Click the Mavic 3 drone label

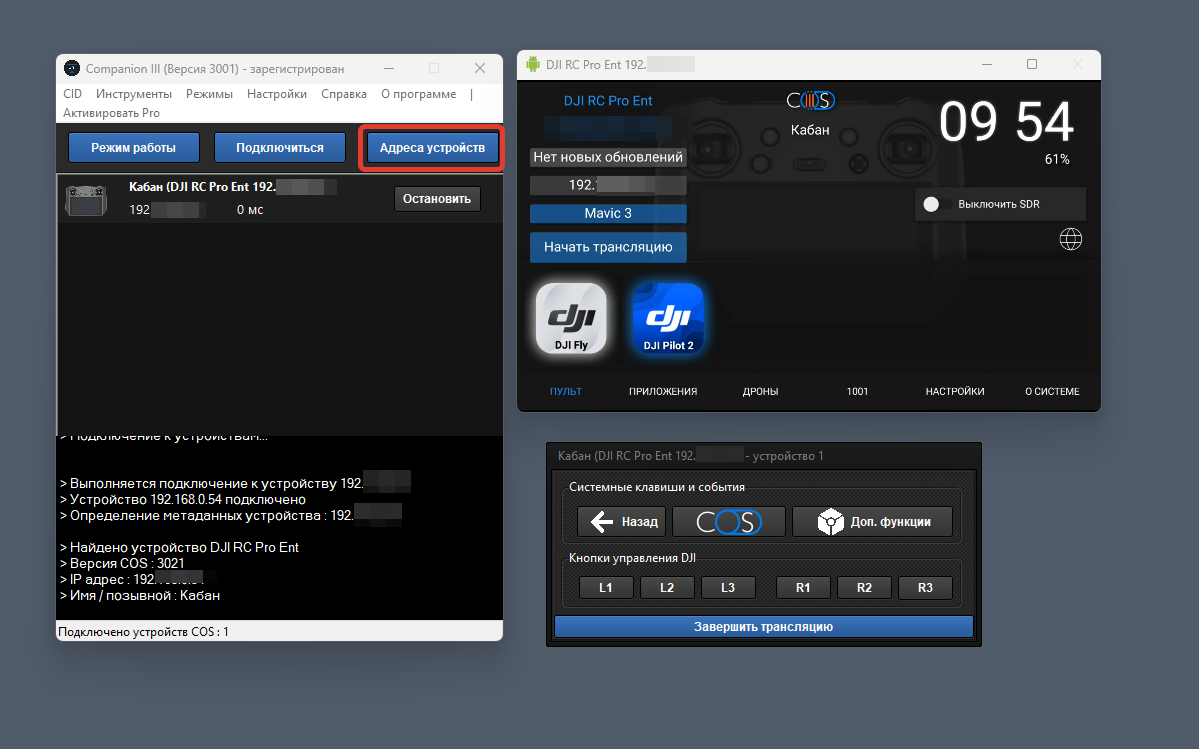(x=608, y=213)
